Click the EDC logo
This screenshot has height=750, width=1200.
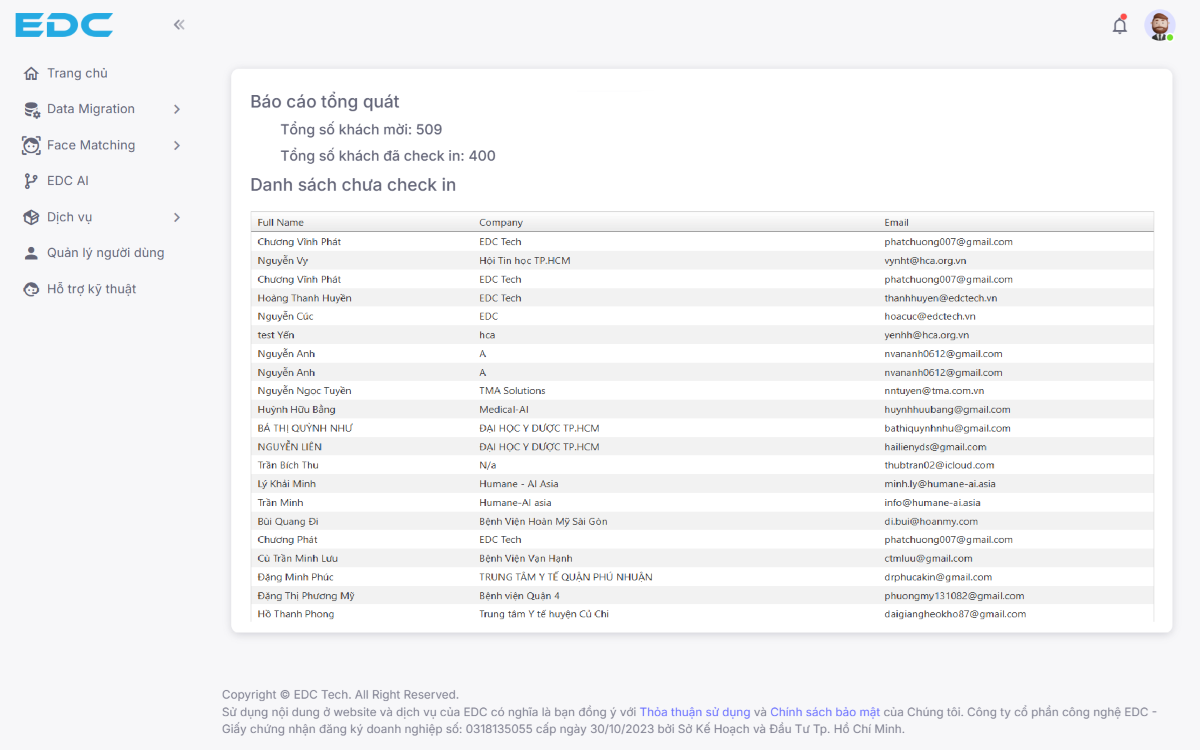point(64,25)
